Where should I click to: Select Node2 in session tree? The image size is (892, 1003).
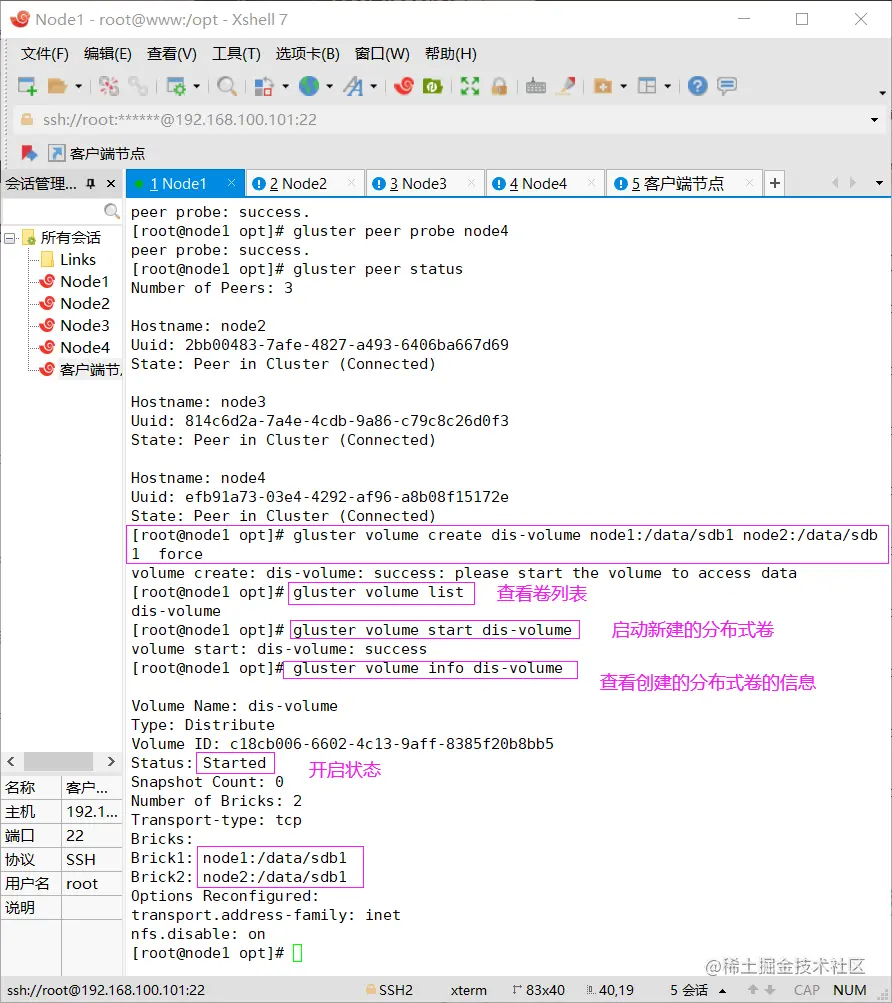coord(84,303)
